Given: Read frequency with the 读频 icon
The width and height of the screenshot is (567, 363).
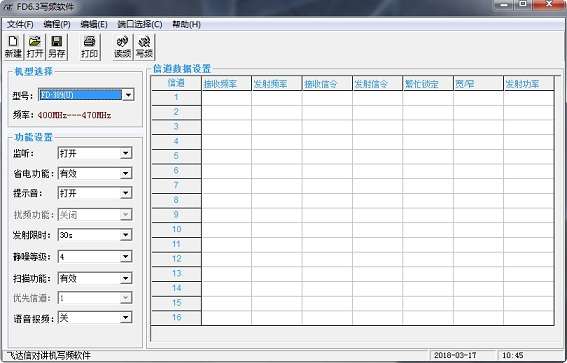Looking at the screenshot, I should pos(123,47).
